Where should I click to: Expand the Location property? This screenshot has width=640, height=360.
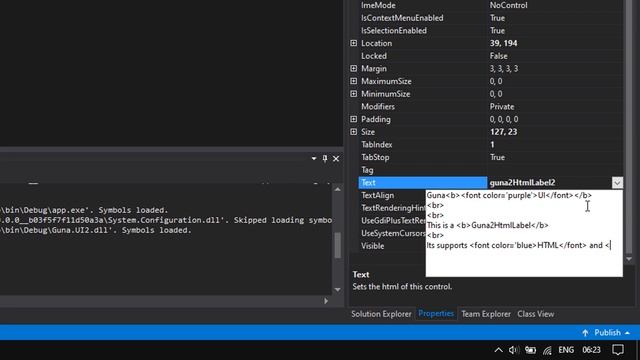[x=353, y=43]
